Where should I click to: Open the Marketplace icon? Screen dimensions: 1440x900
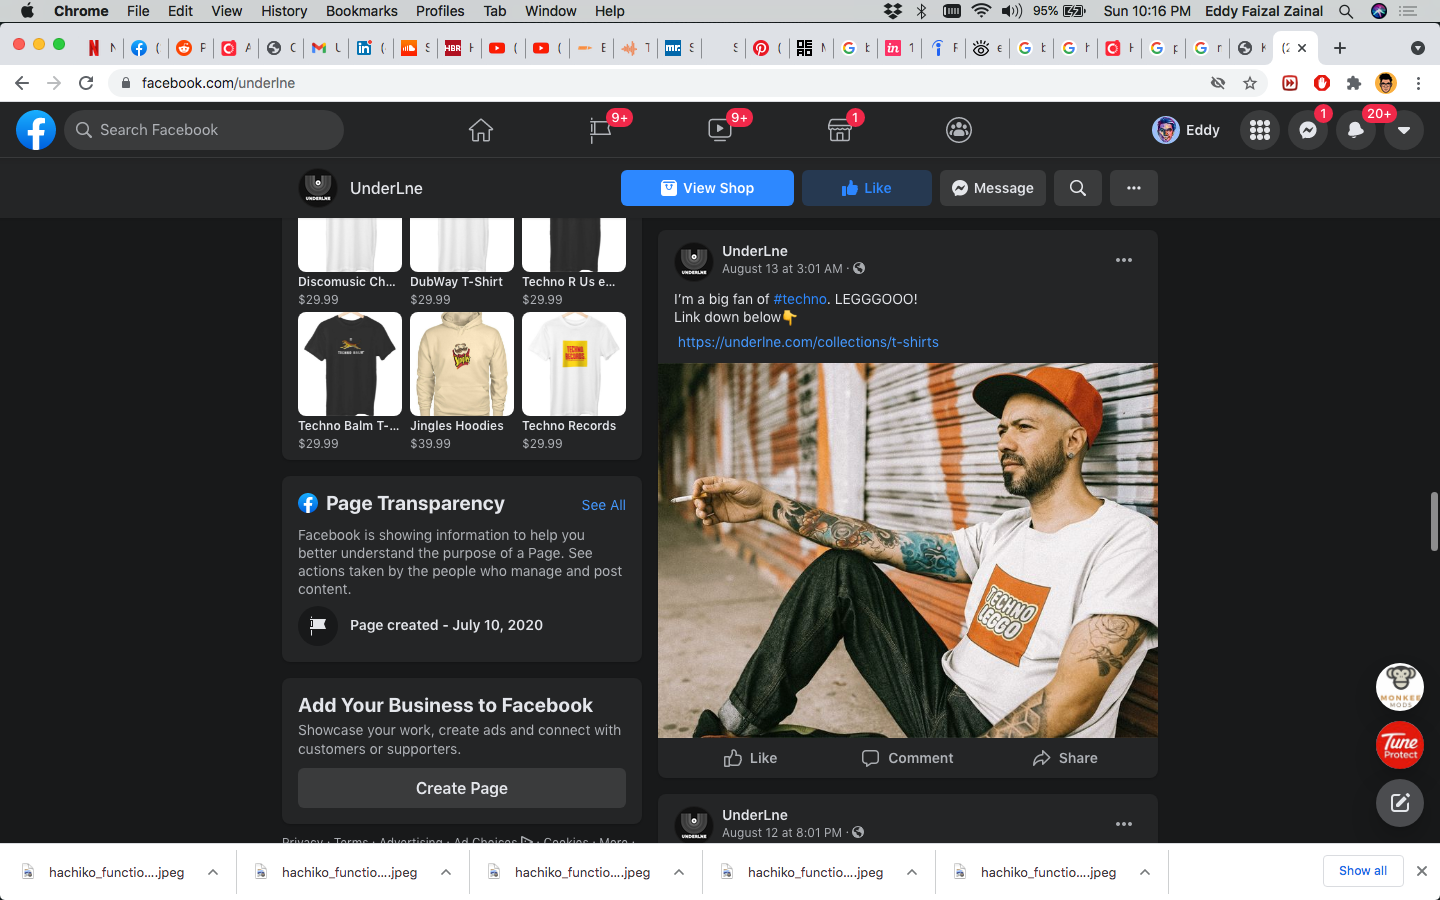tap(840, 130)
